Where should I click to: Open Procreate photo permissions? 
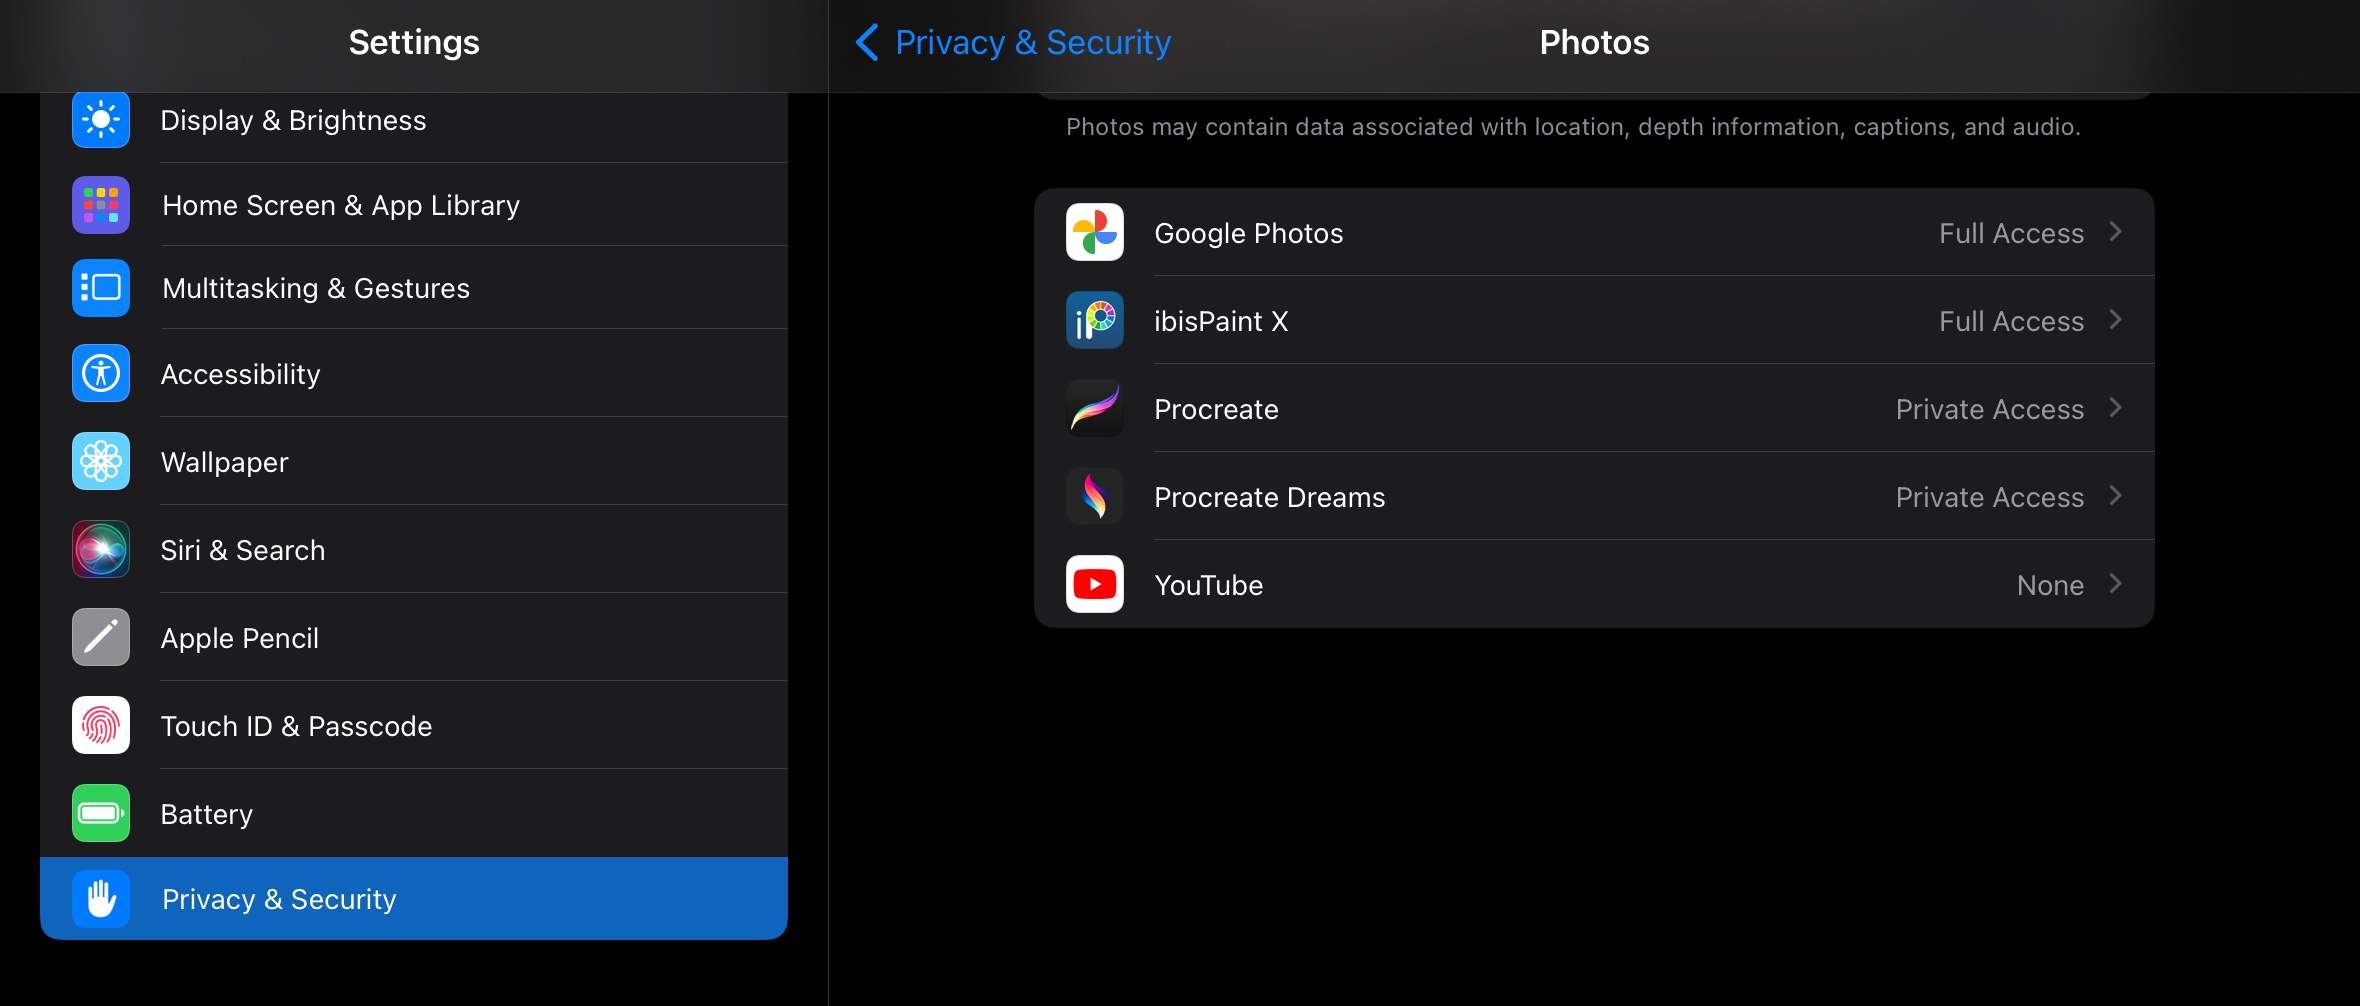[x=1594, y=408]
